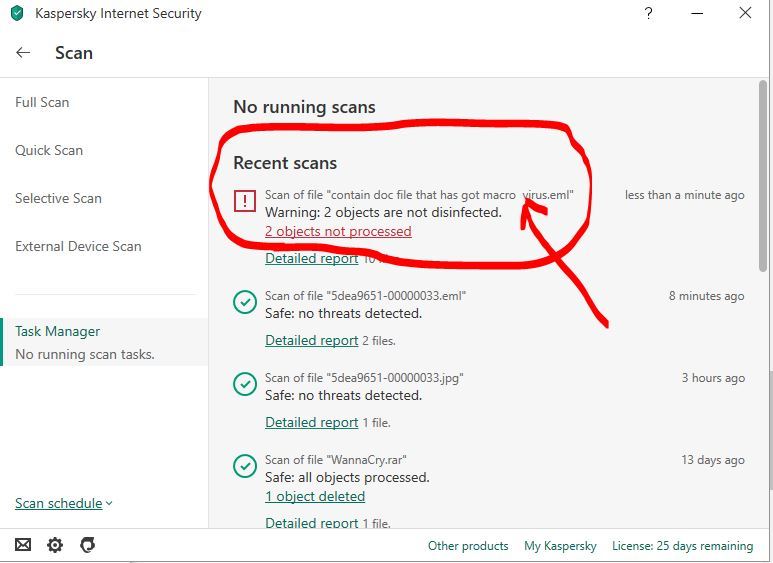Expand the Scan schedule dropdown
The height and width of the screenshot is (563, 773).
pos(64,503)
